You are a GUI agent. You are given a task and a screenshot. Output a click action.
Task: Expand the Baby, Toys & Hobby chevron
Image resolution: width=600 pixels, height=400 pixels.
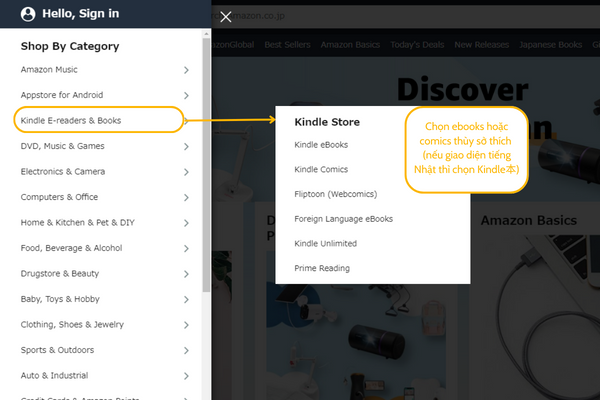[x=186, y=299]
